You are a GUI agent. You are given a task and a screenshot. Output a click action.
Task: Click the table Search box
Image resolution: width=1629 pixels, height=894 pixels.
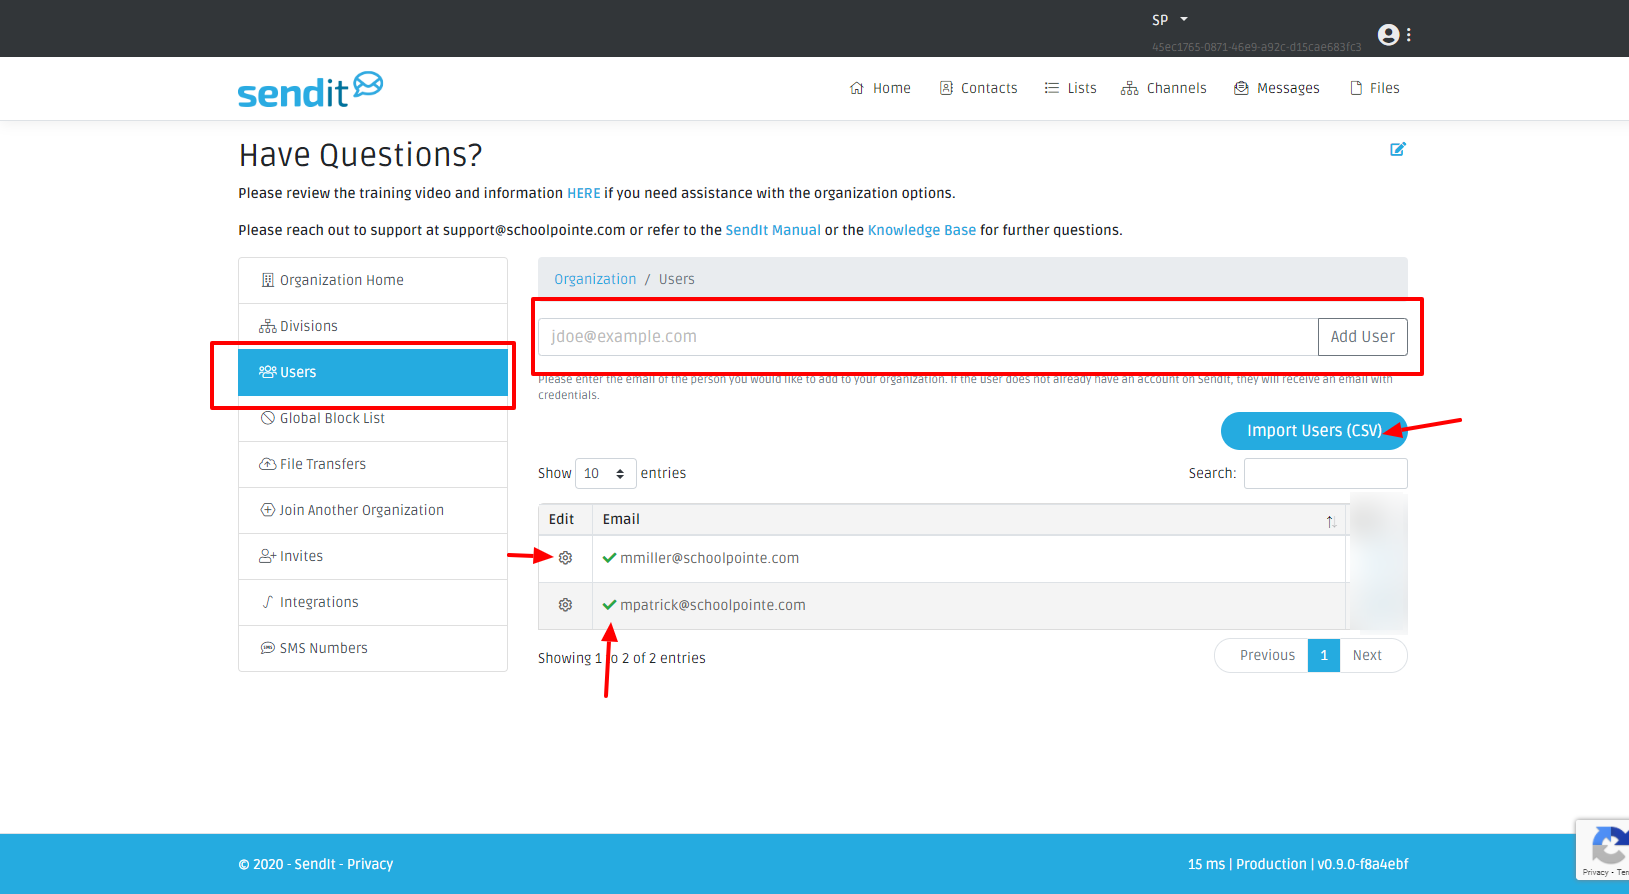[1325, 473]
